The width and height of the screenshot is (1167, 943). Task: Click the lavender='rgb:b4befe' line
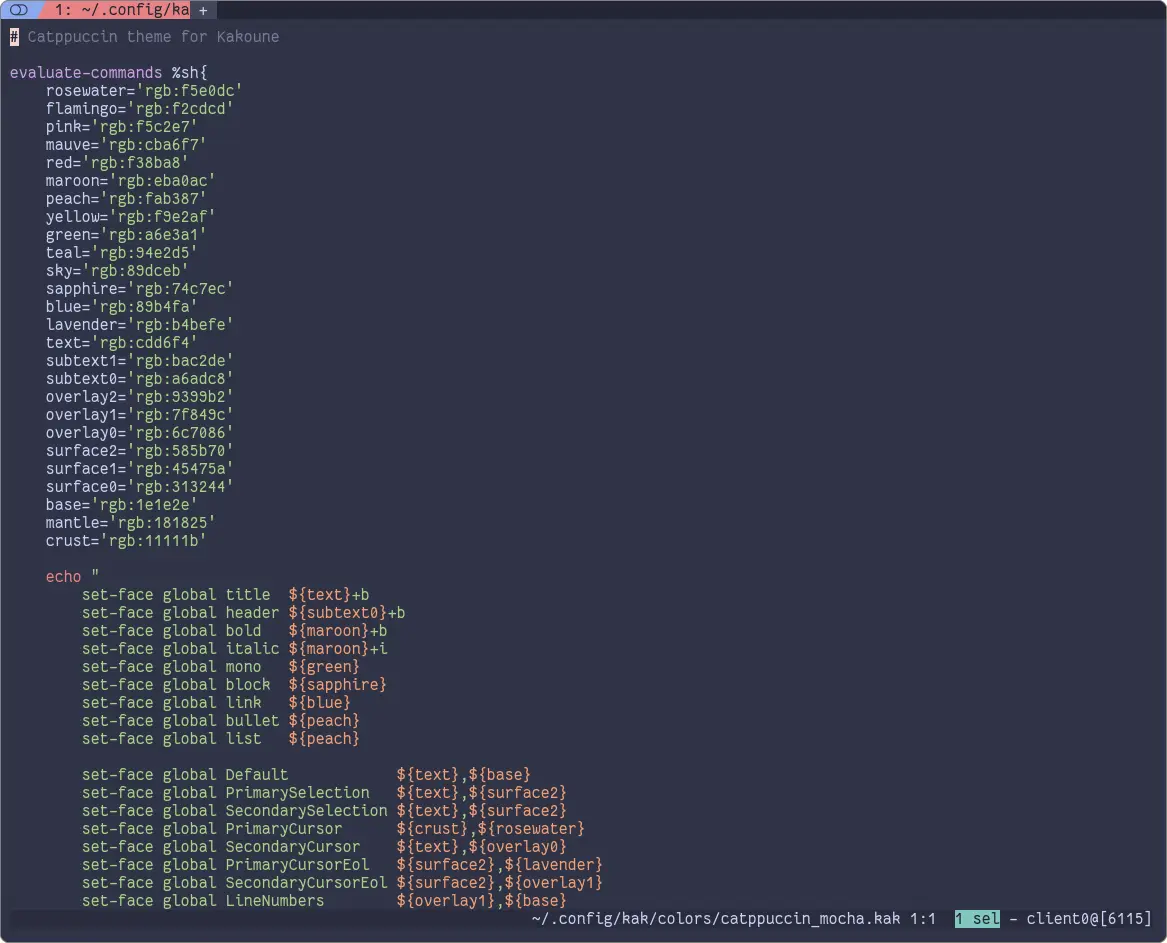(139, 325)
